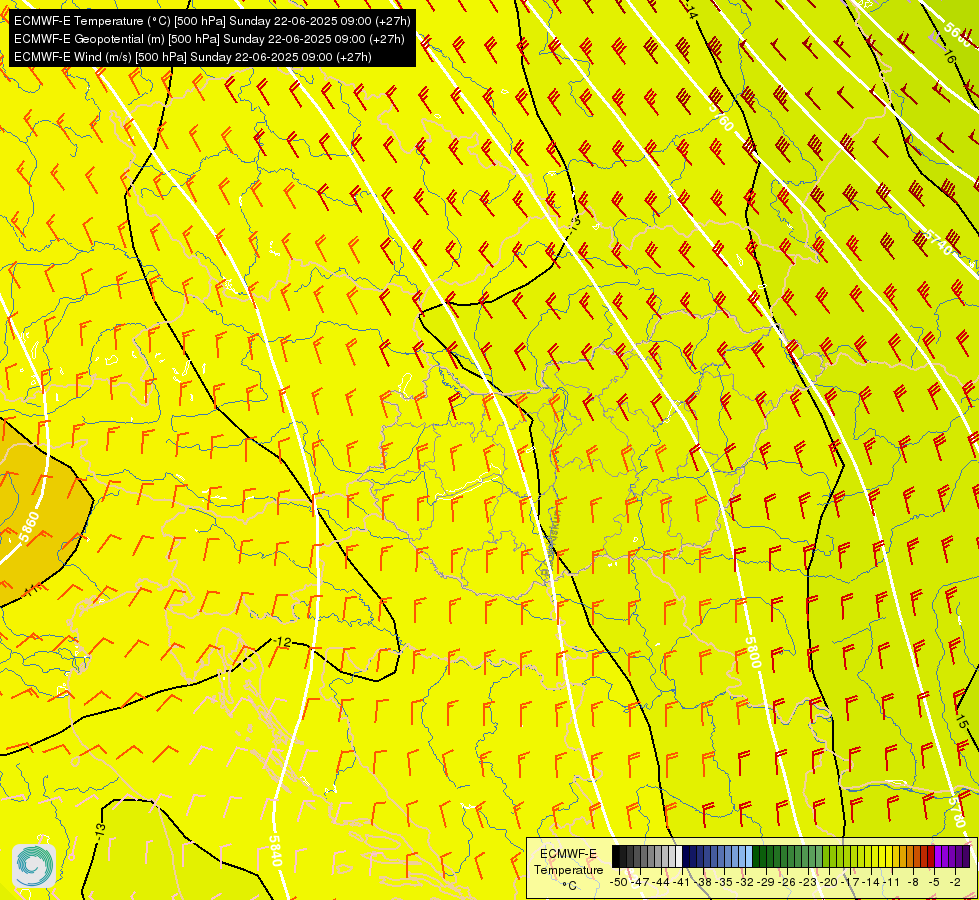Viewport: 979px width, 900px height.
Task: Click the 5780 geopotential contour label
Action: 958,811
